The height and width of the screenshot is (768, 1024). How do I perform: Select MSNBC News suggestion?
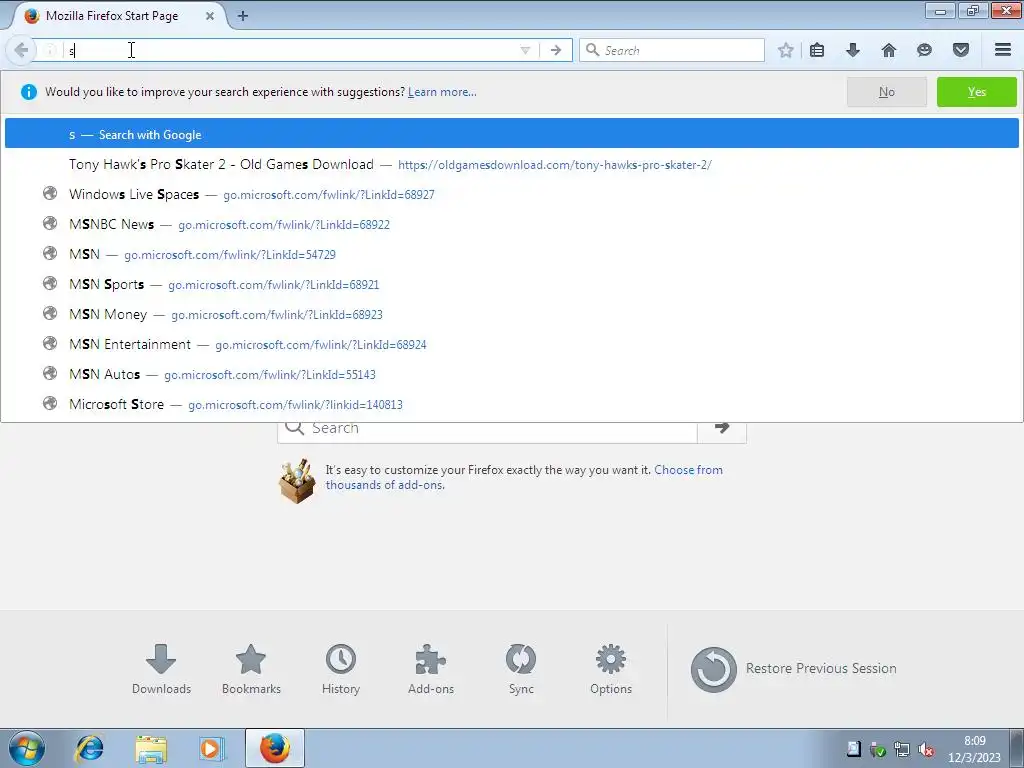(x=511, y=225)
